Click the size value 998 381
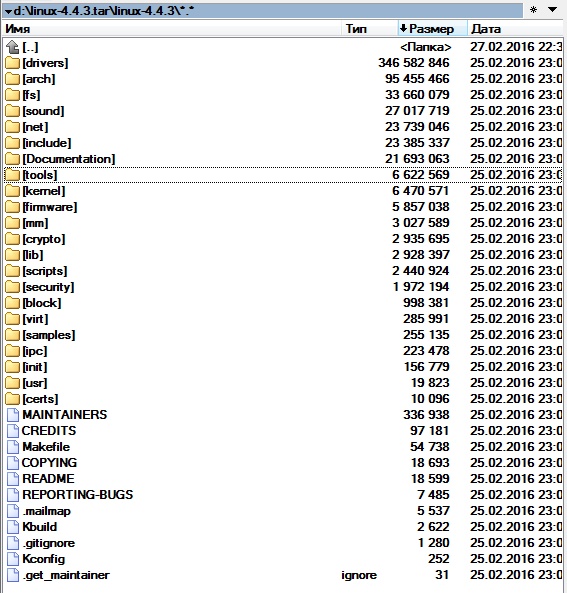Screen dimensions: 567x593 click(426, 303)
